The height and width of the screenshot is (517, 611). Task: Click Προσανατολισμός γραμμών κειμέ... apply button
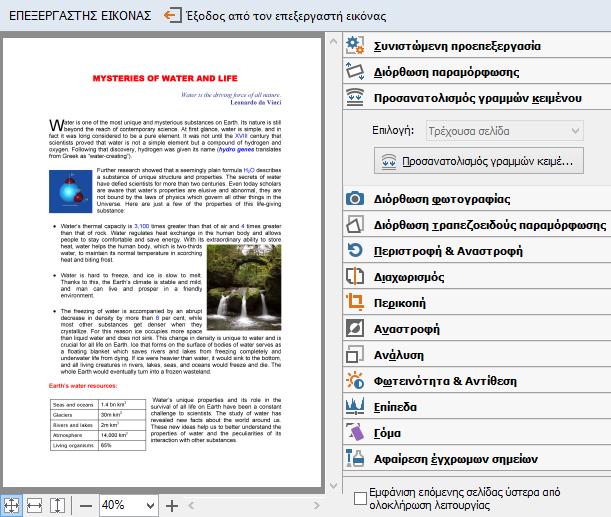click(x=479, y=161)
